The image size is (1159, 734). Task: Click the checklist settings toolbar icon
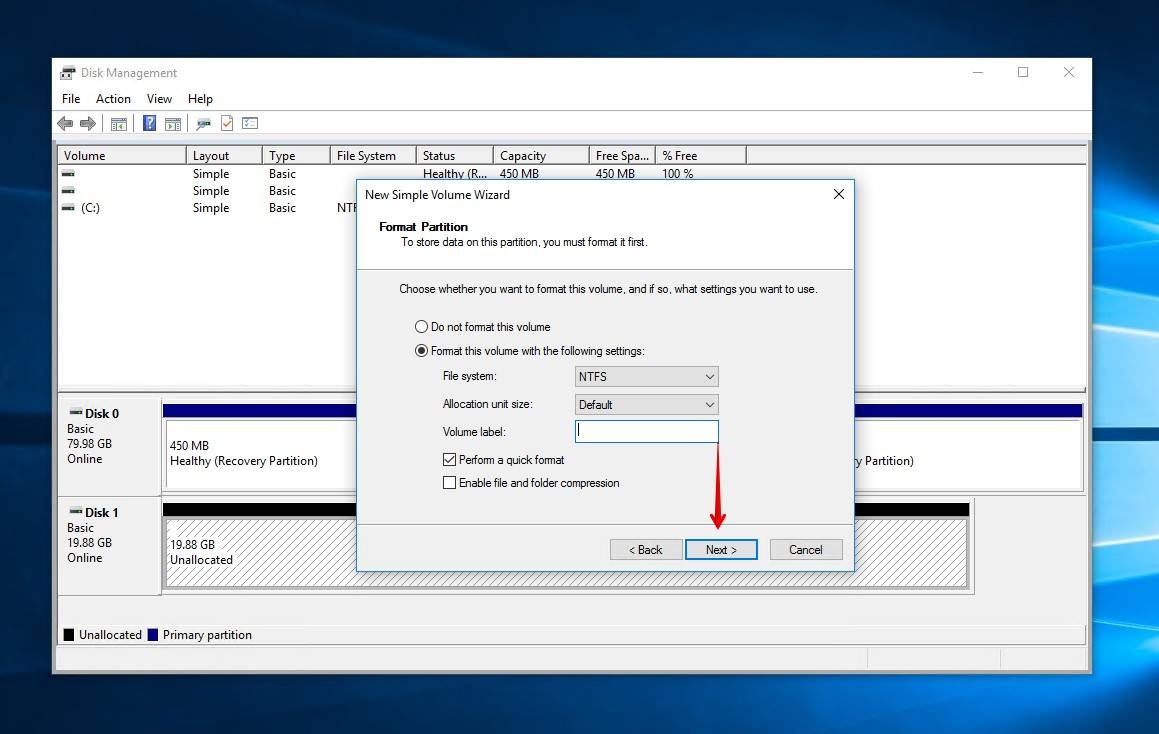point(250,123)
